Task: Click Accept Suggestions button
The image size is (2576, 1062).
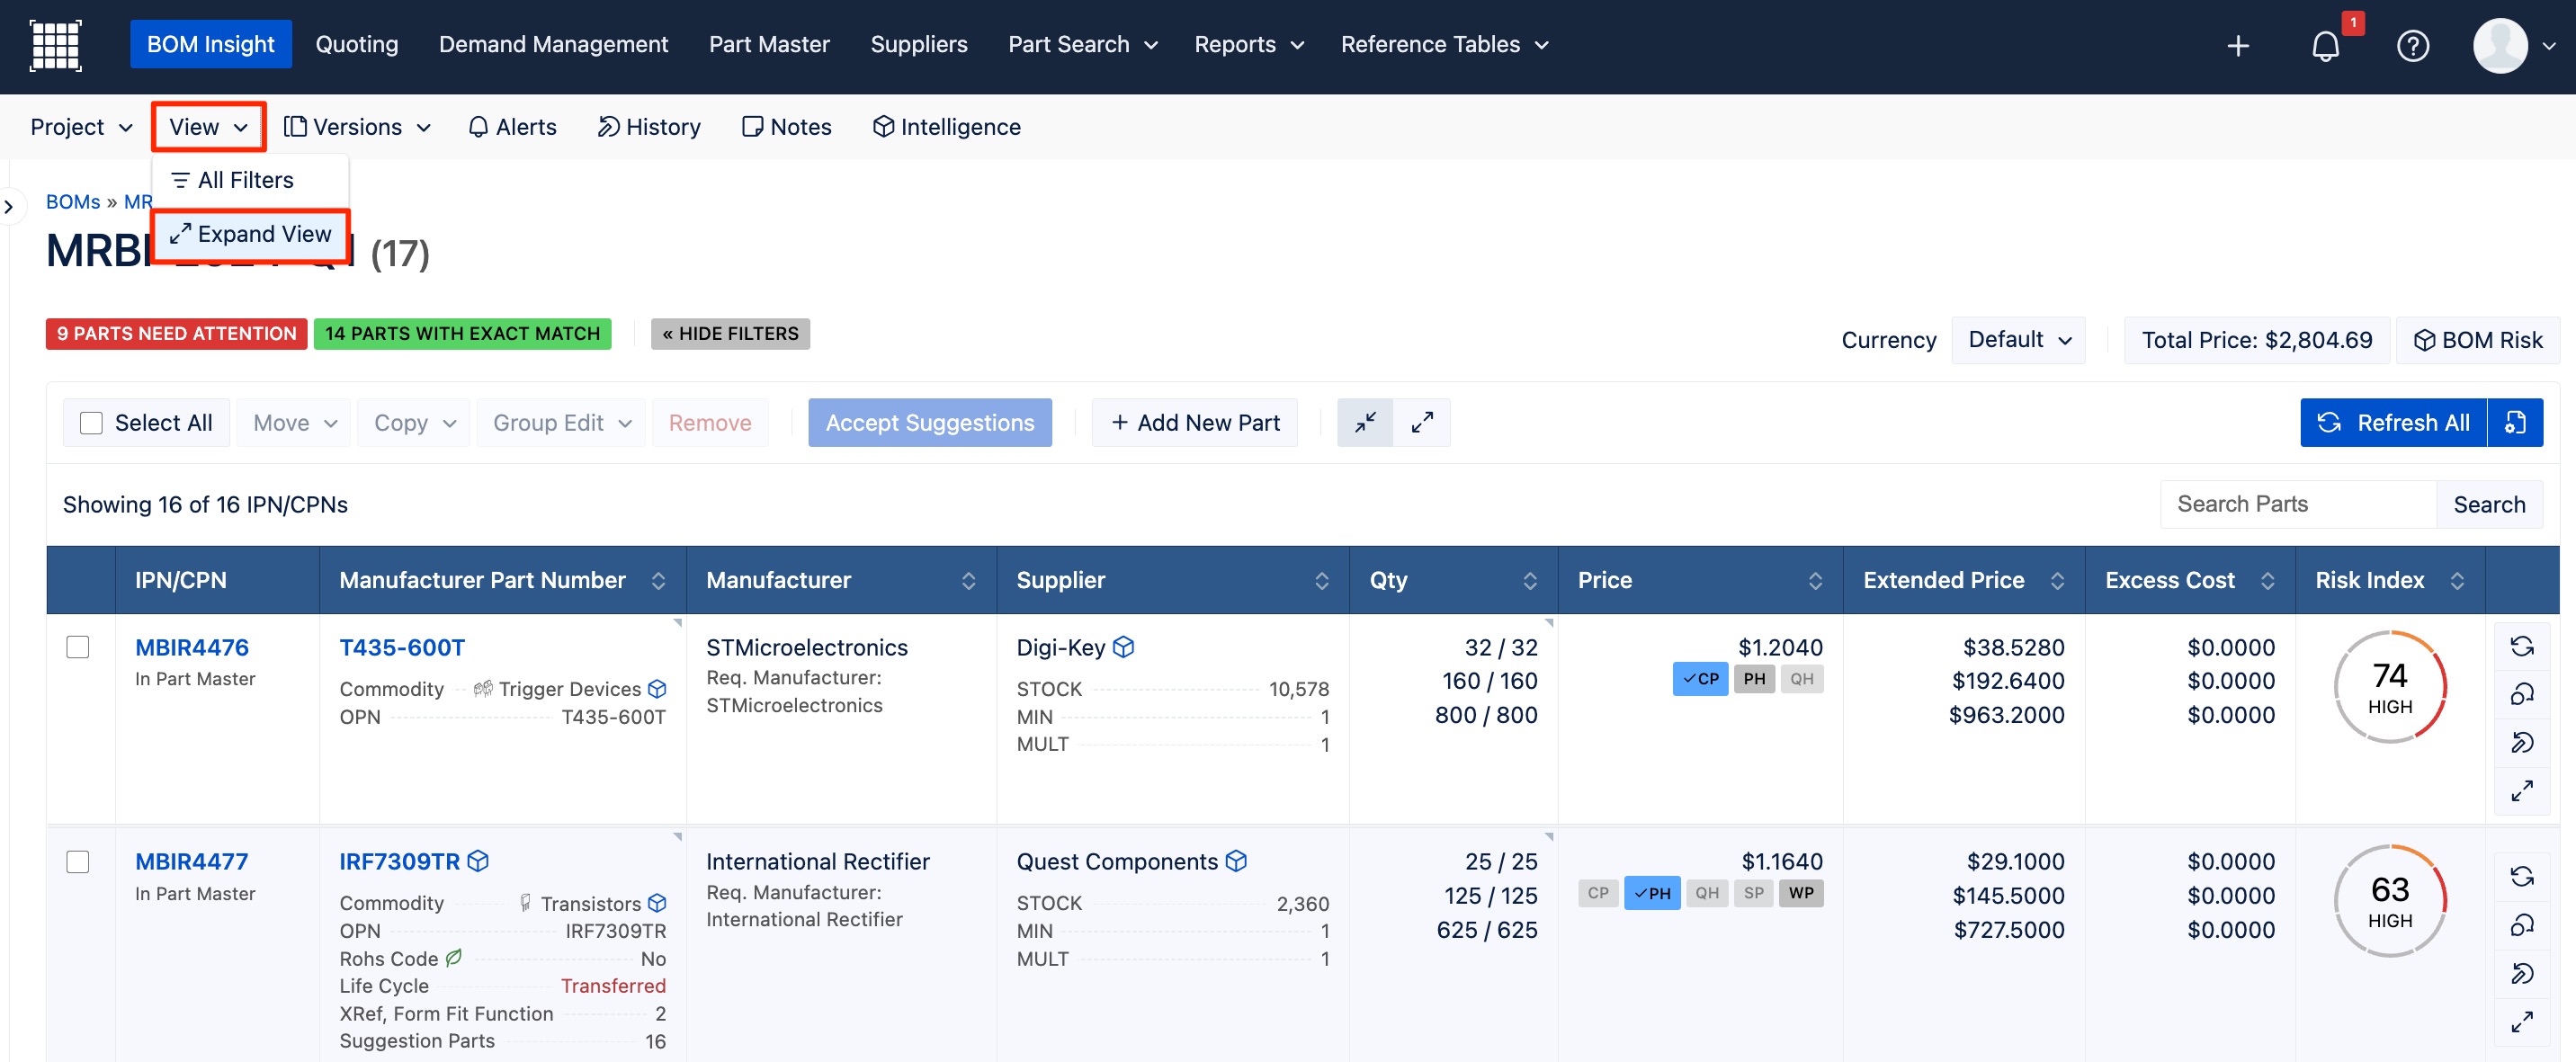Action: pyautogui.click(x=929, y=423)
